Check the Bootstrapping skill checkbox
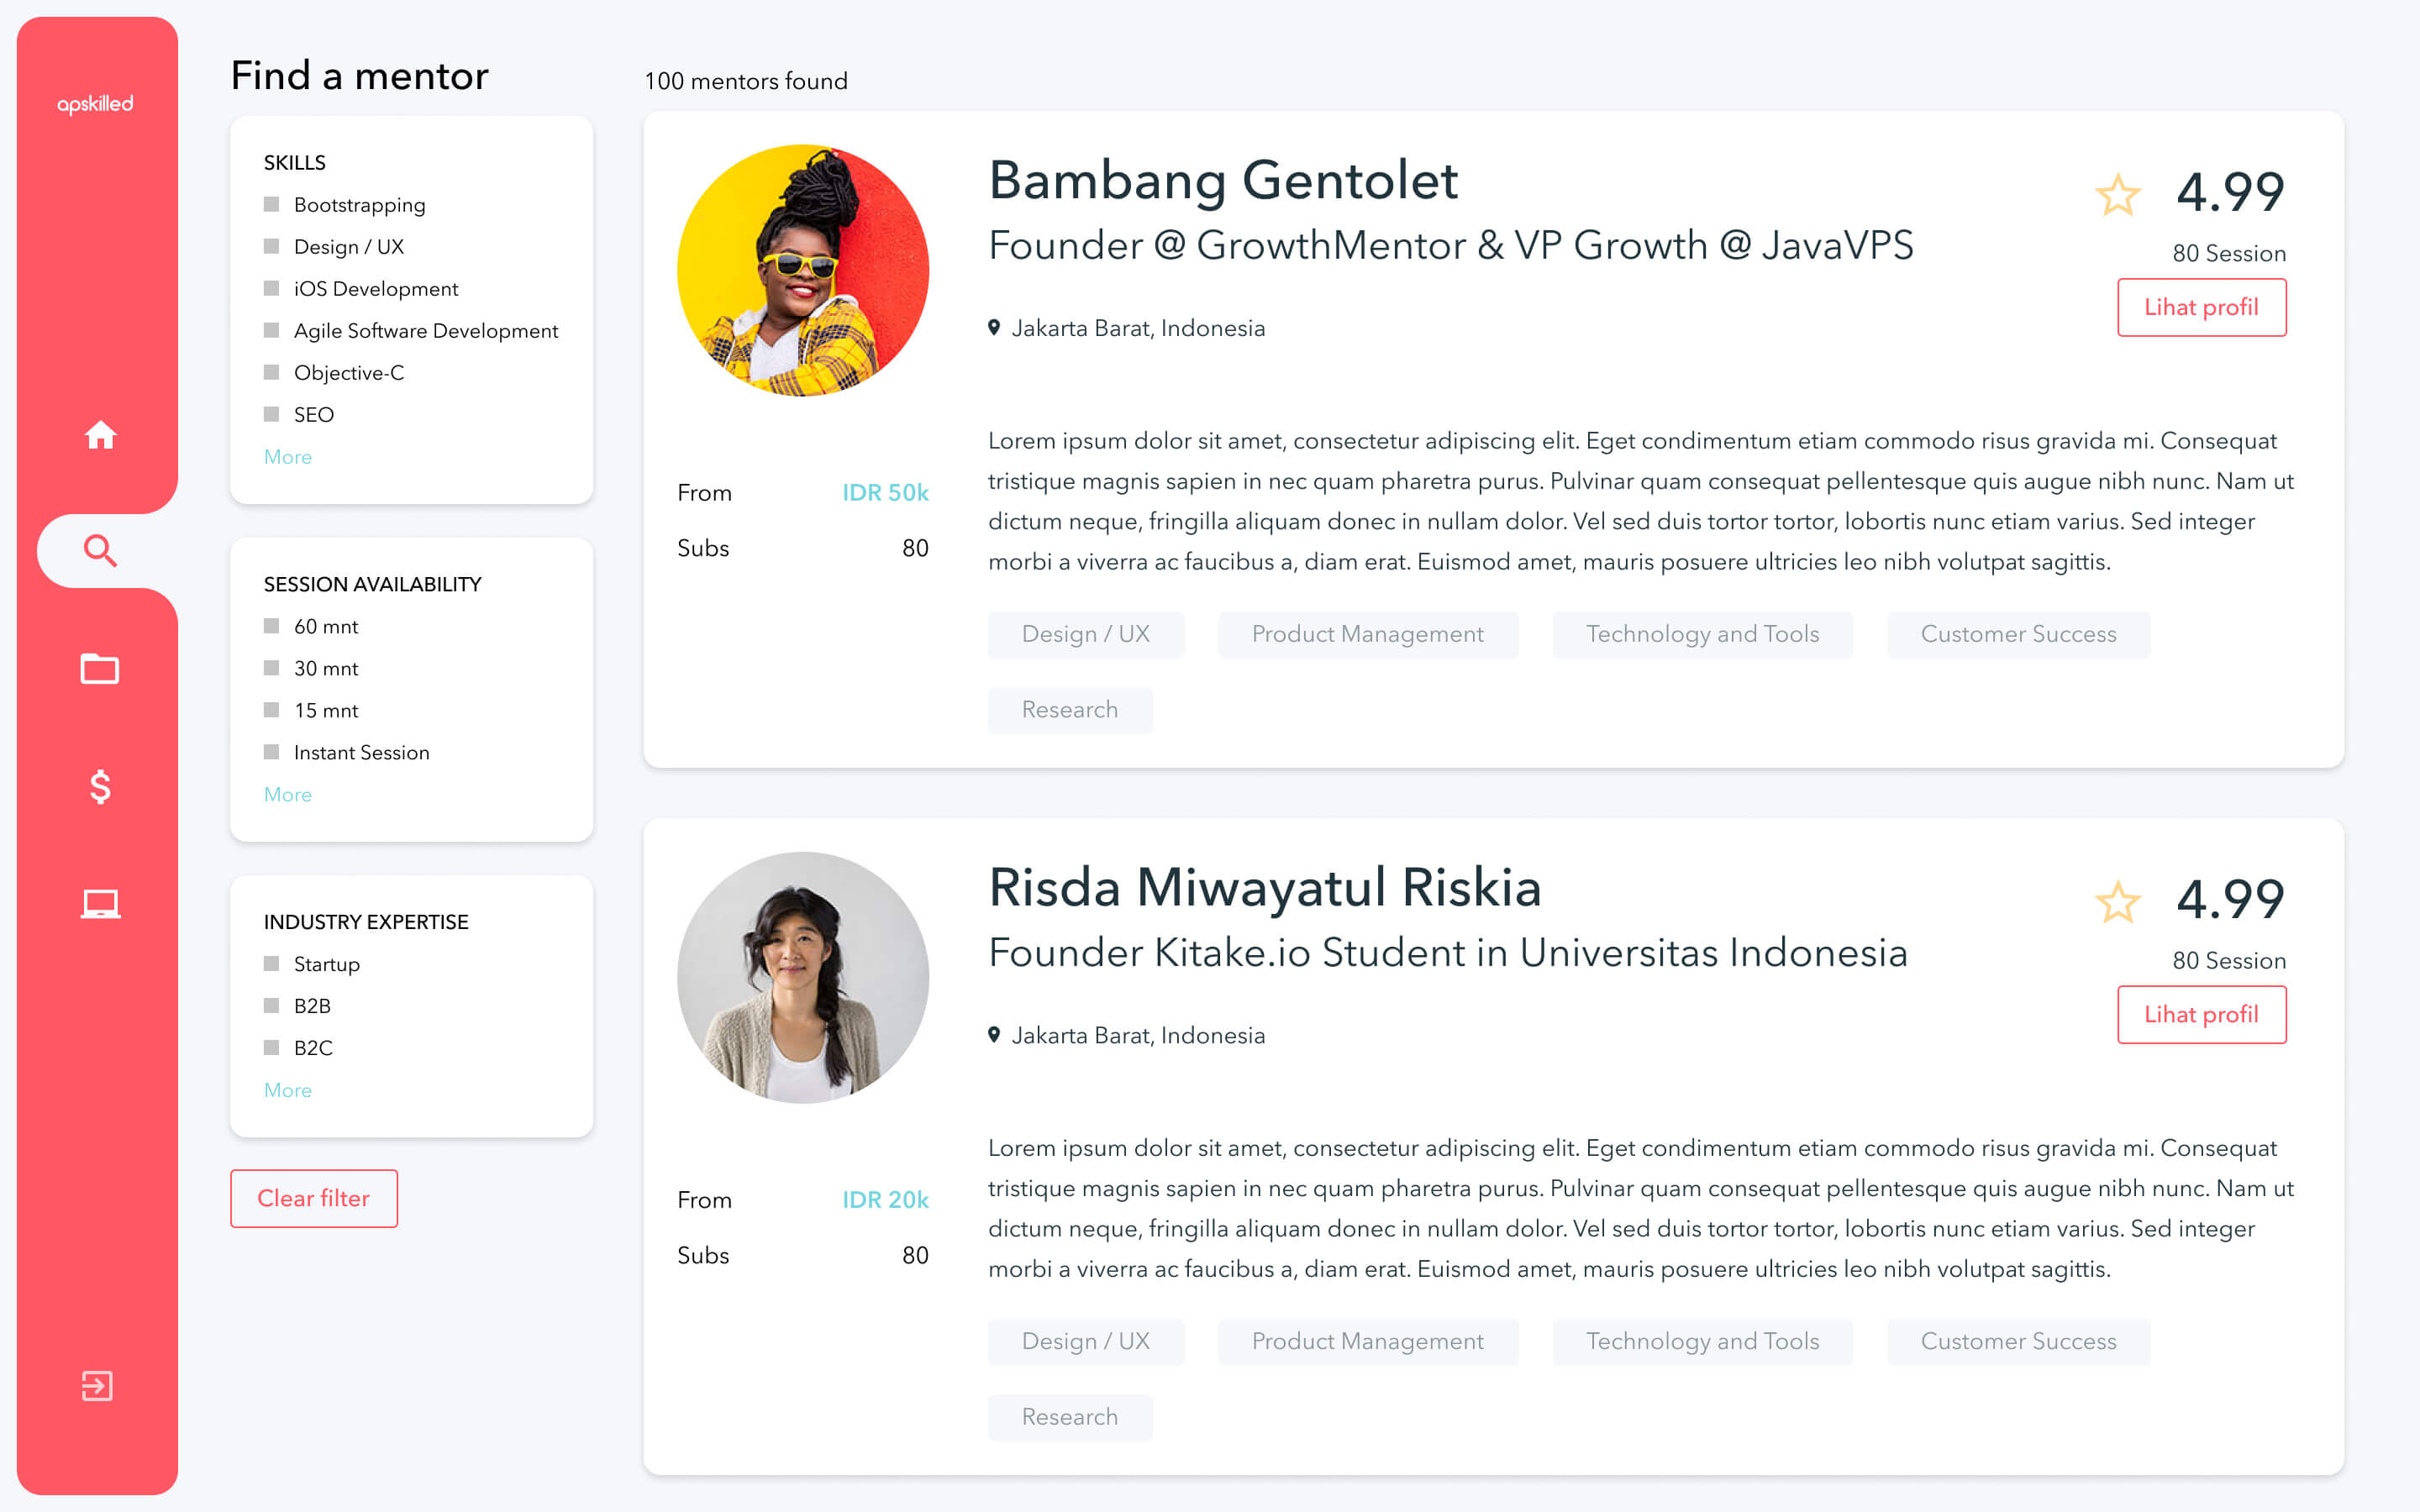 (271, 205)
